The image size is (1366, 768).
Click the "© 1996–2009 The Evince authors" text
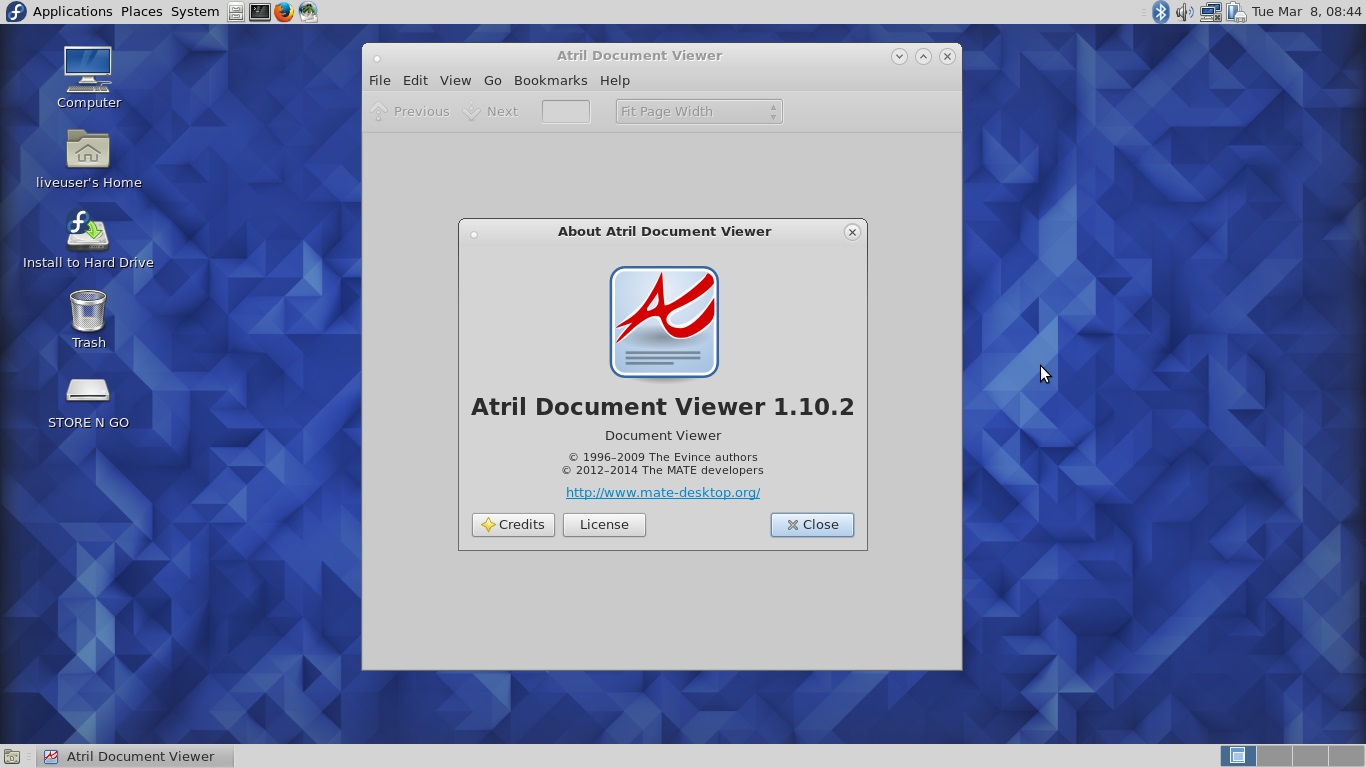click(663, 457)
